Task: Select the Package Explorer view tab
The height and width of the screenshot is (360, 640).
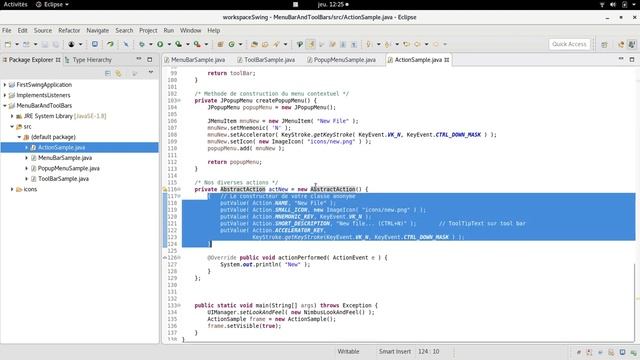Action: (x=31, y=60)
